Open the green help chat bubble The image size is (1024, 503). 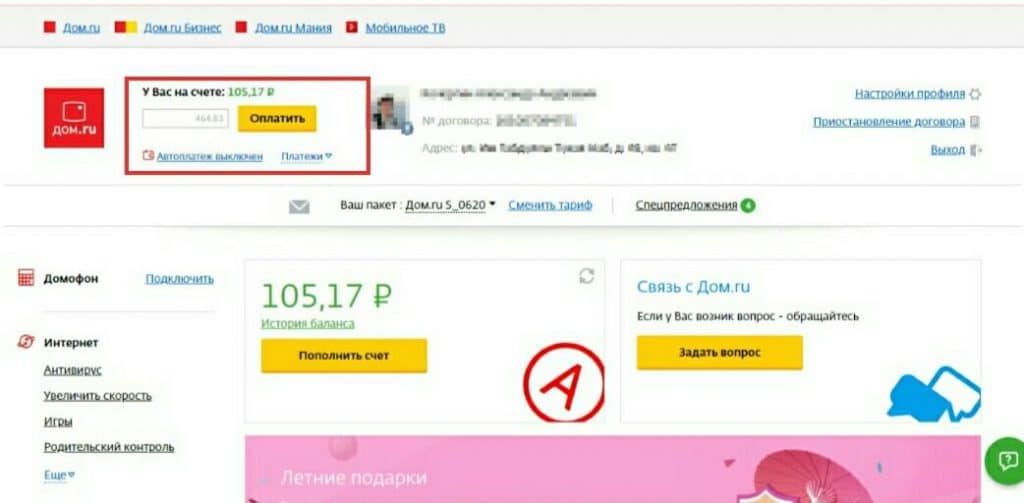click(x=1006, y=461)
